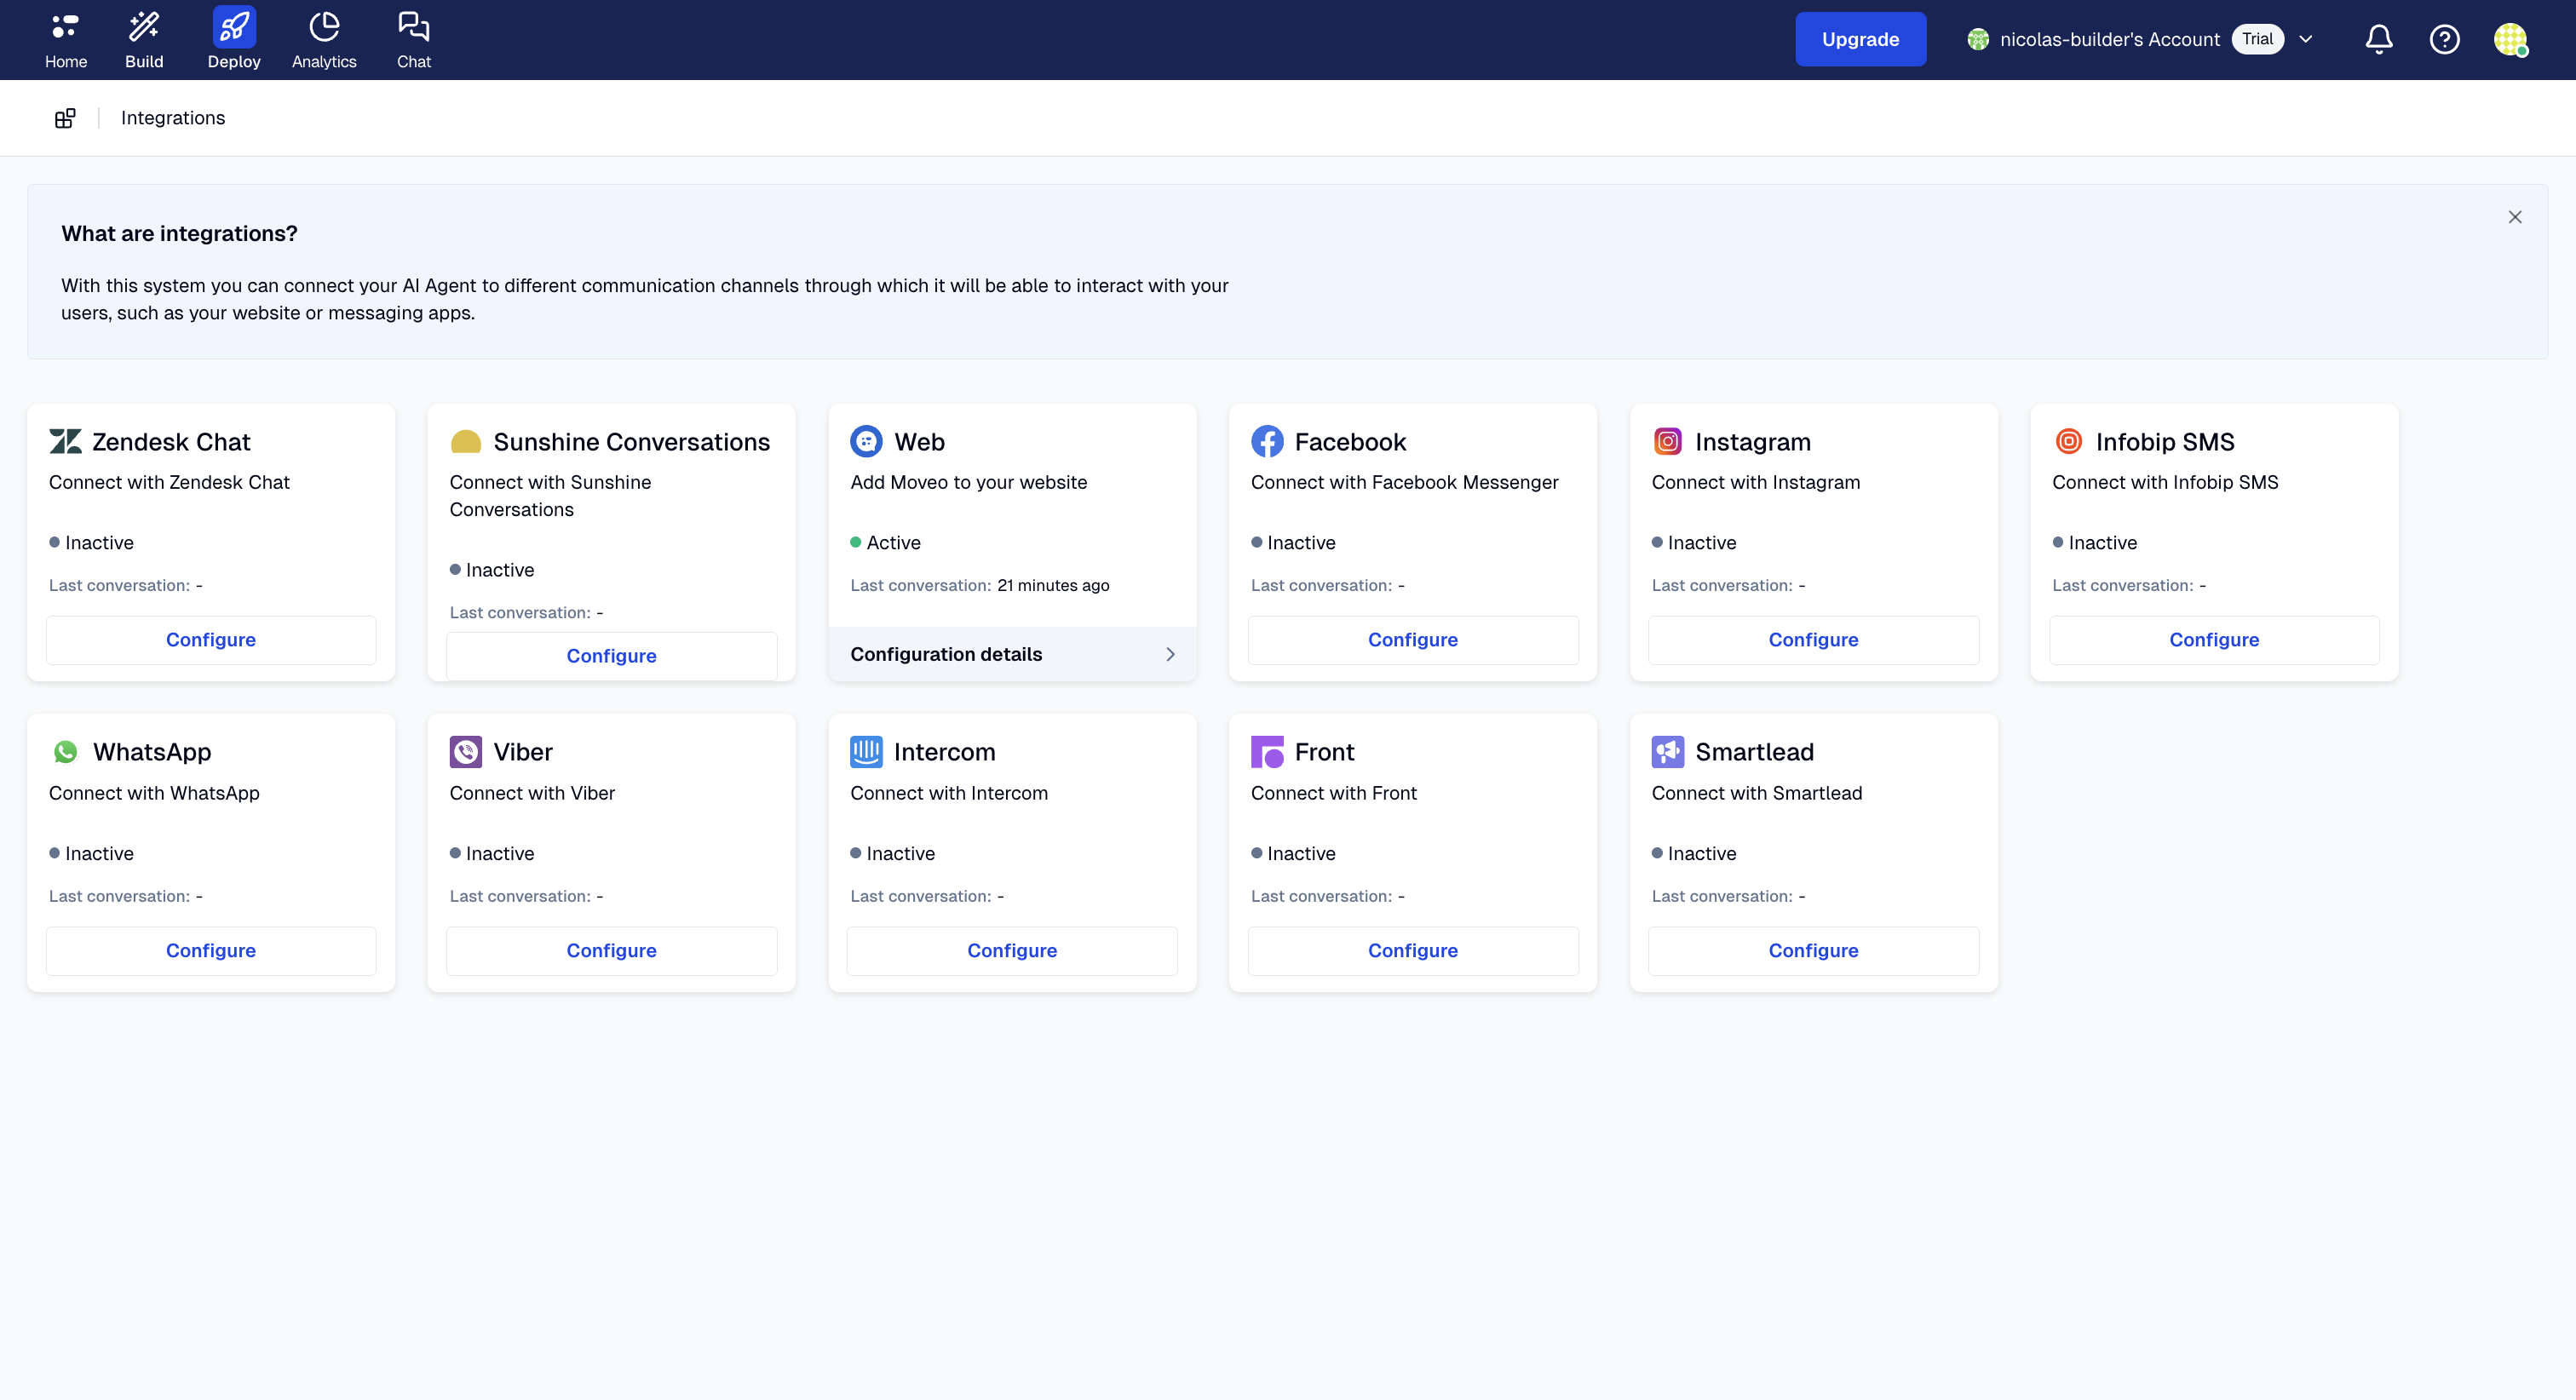
Task: Click the Infobip SMS logo icon
Action: (2068, 441)
